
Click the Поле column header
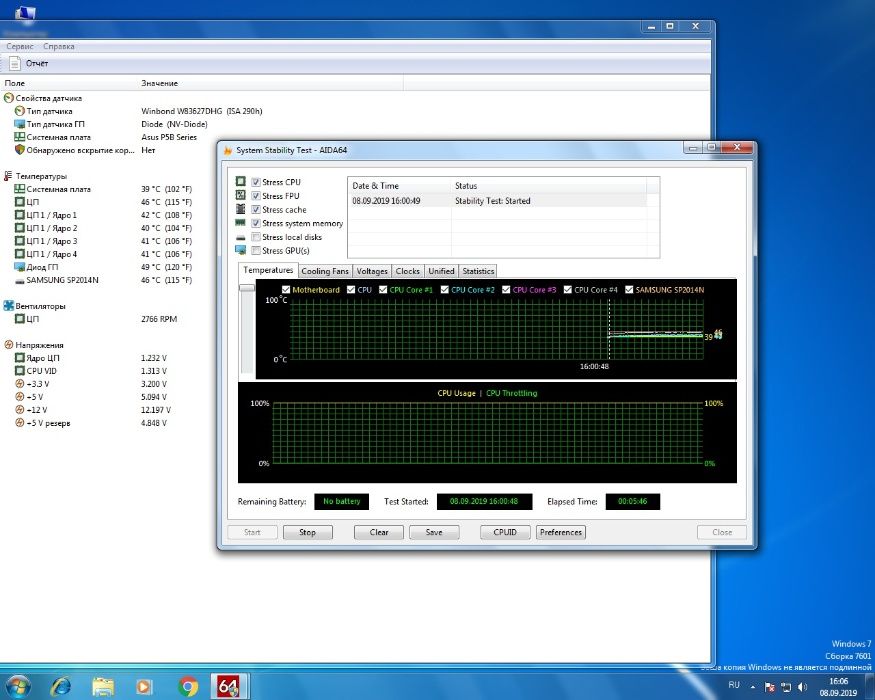pos(69,83)
